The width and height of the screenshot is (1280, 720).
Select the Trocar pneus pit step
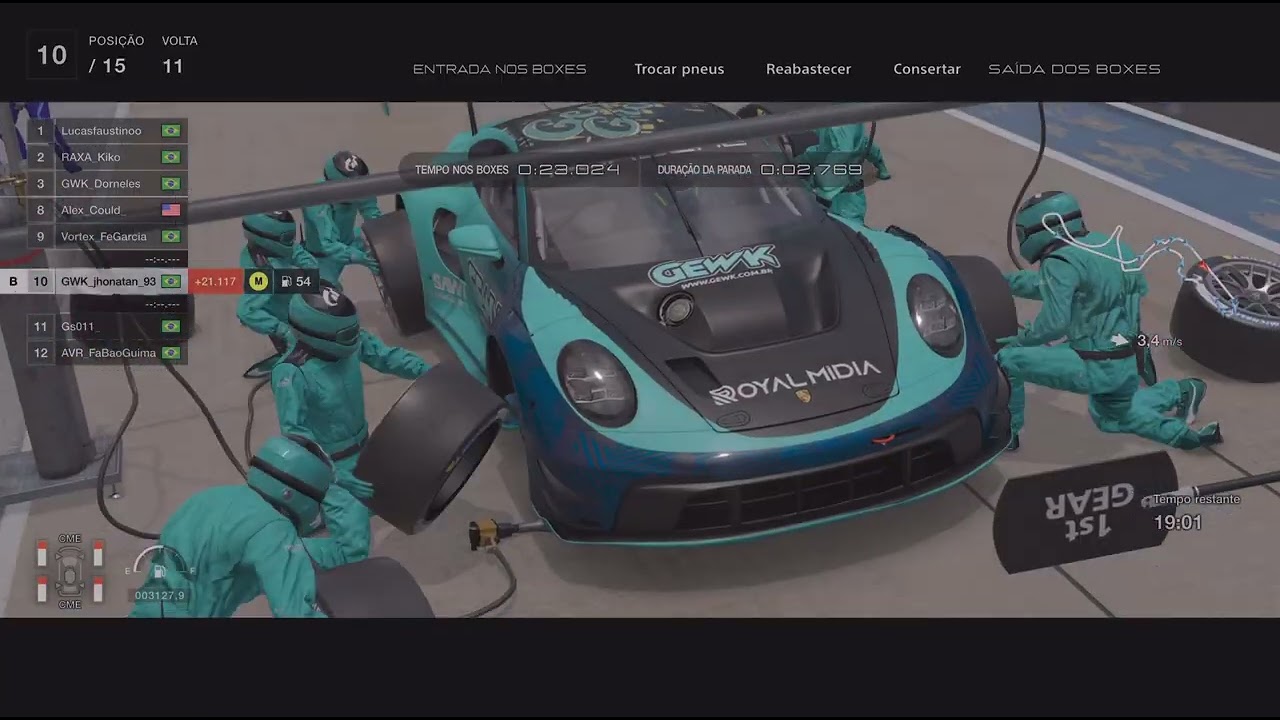(679, 69)
